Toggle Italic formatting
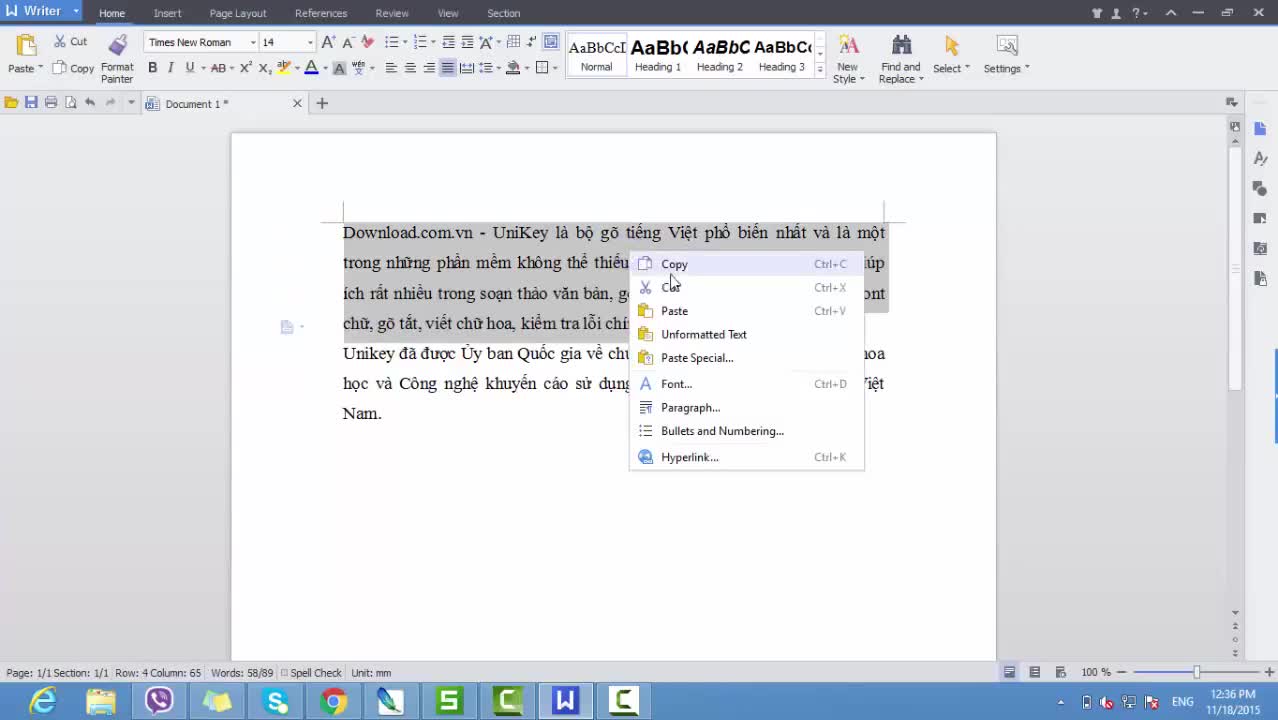 click(171, 68)
